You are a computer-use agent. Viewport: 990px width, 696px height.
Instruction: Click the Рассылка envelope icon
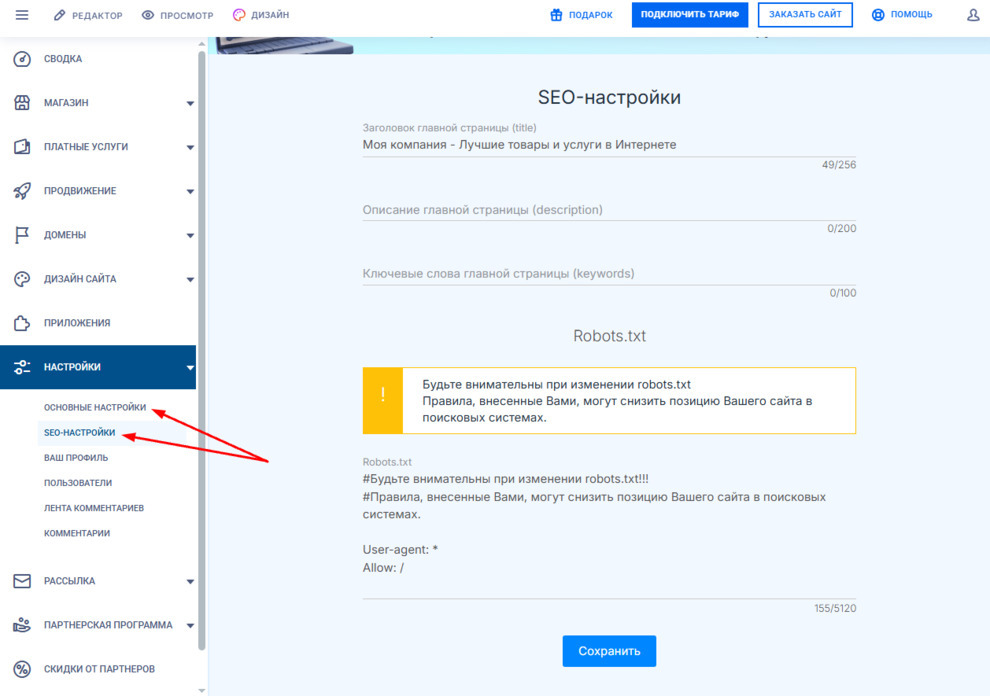click(22, 581)
